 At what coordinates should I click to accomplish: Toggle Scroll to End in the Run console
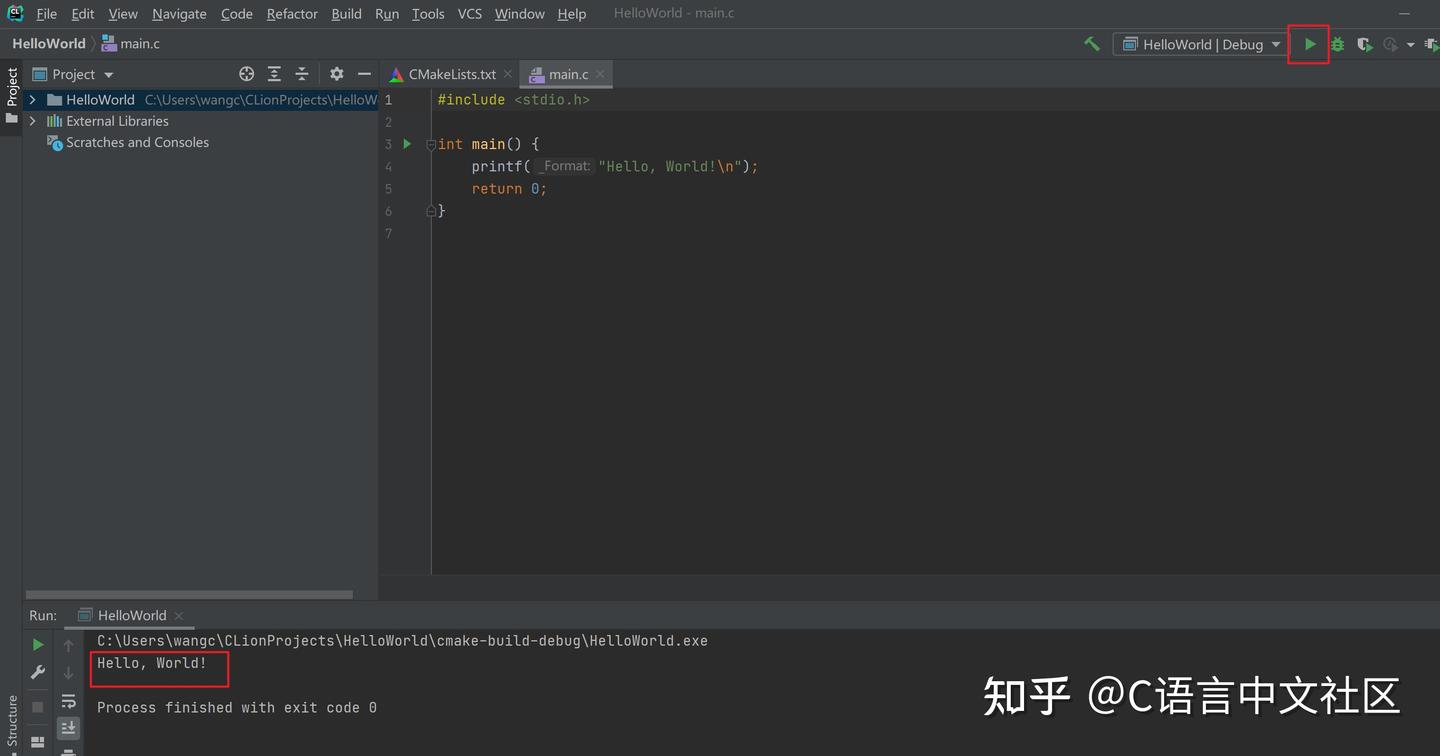pyautogui.click(x=68, y=727)
